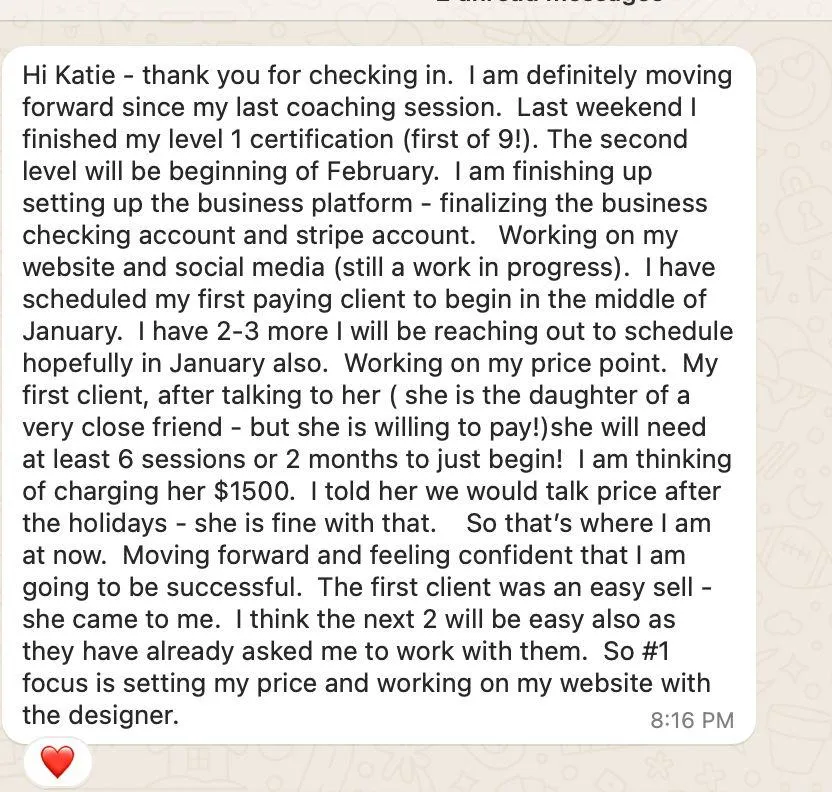Click the 8:16 PM message timestamp
The image size is (832, 792).
point(692,720)
